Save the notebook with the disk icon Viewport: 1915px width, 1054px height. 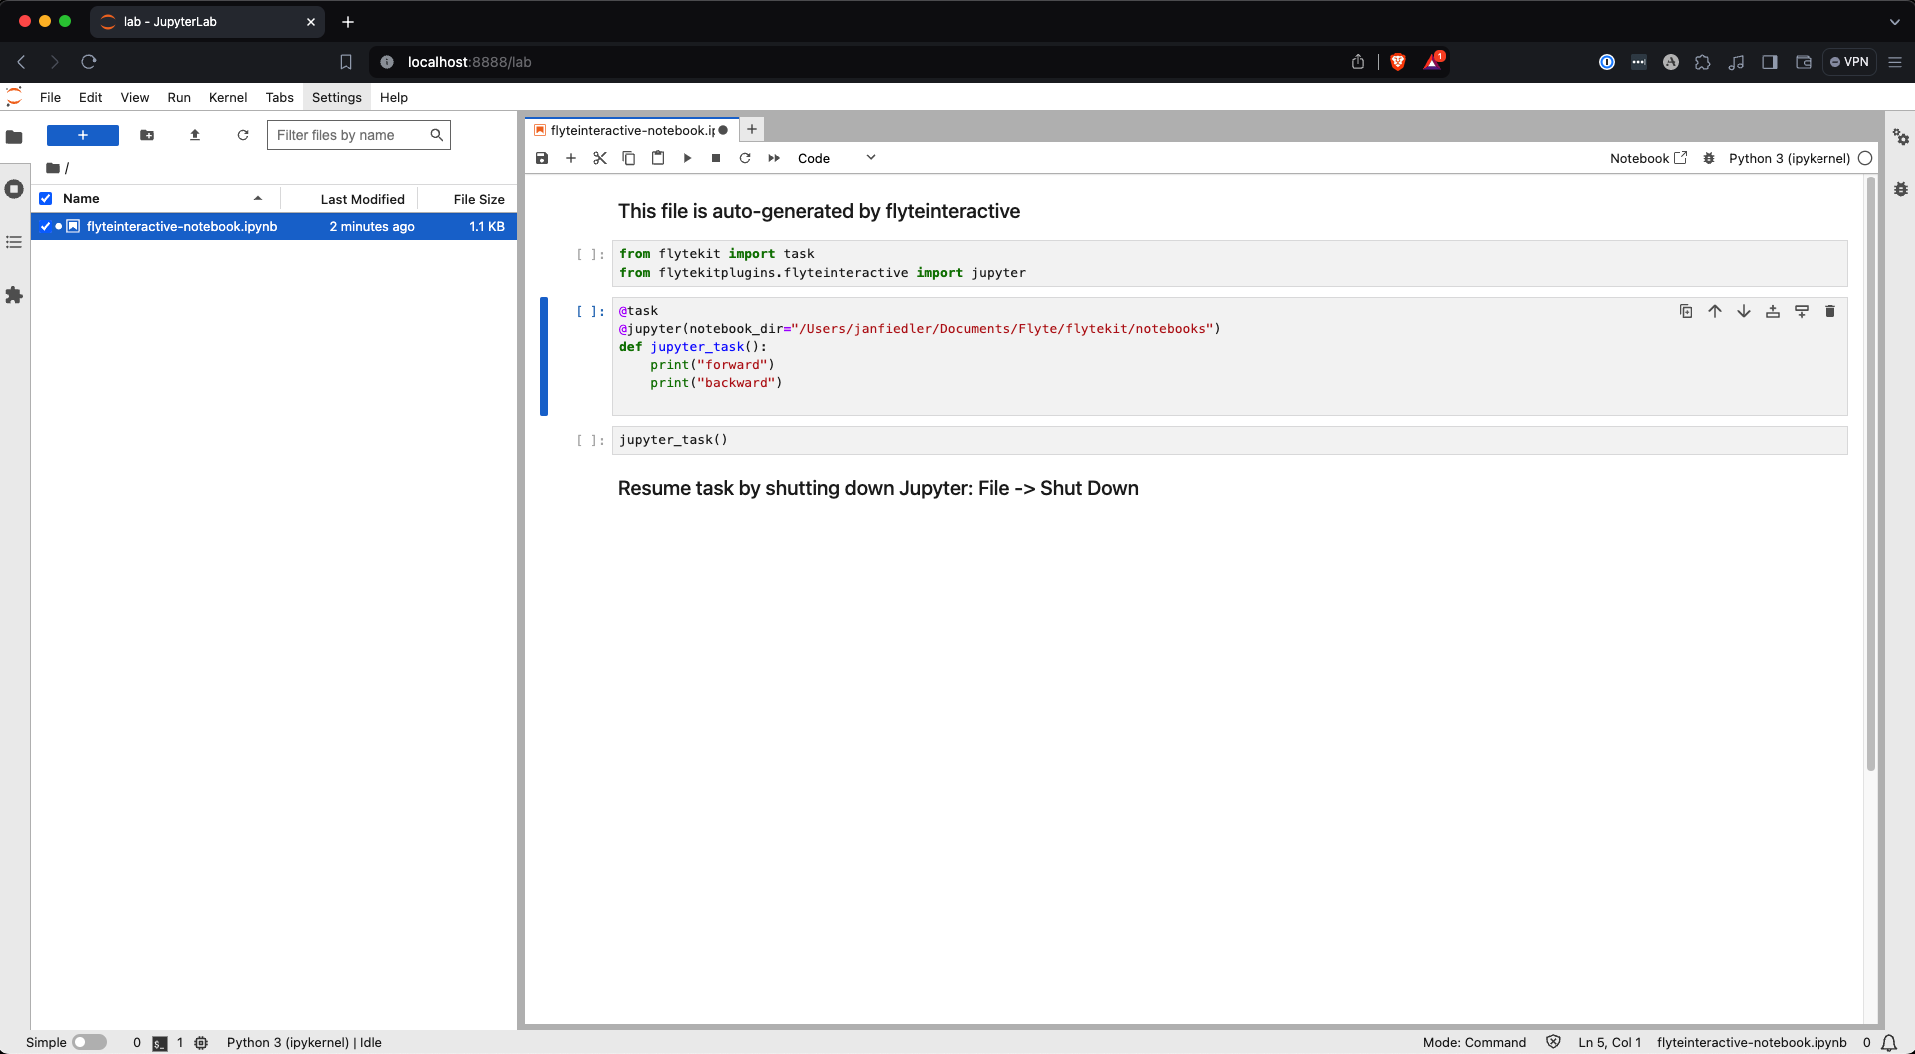[x=542, y=158]
